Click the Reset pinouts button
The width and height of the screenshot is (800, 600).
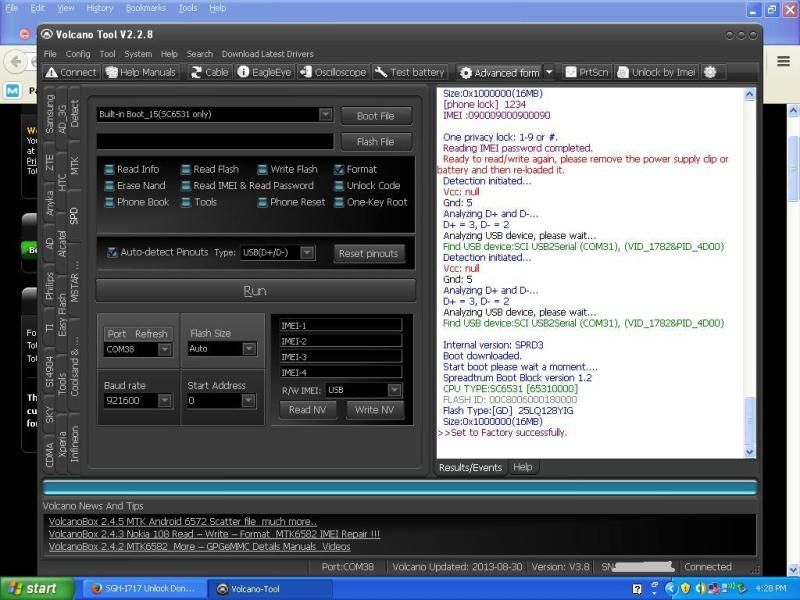369,254
